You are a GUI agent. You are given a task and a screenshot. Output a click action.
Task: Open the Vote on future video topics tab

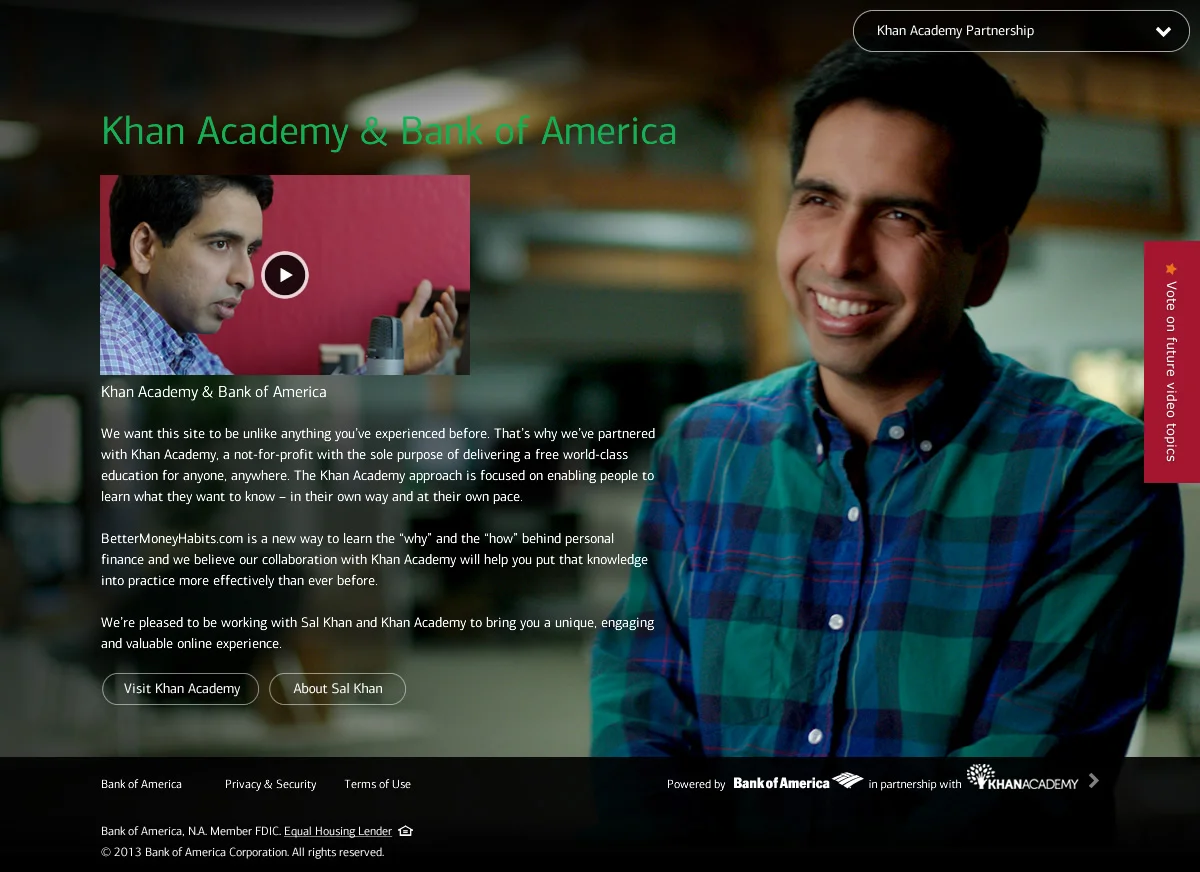(x=1172, y=362)
